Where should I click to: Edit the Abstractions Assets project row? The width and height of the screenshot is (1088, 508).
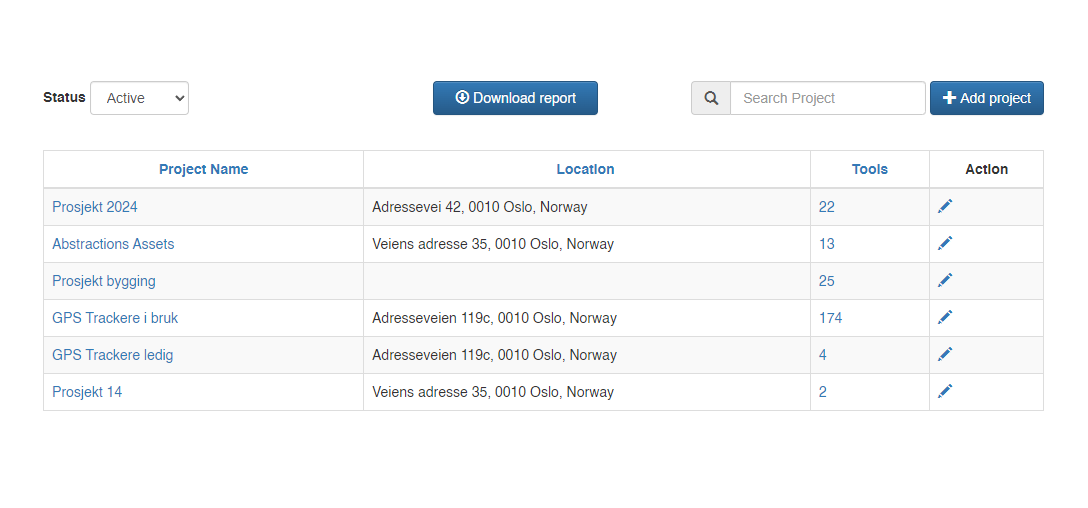point(945,243)
